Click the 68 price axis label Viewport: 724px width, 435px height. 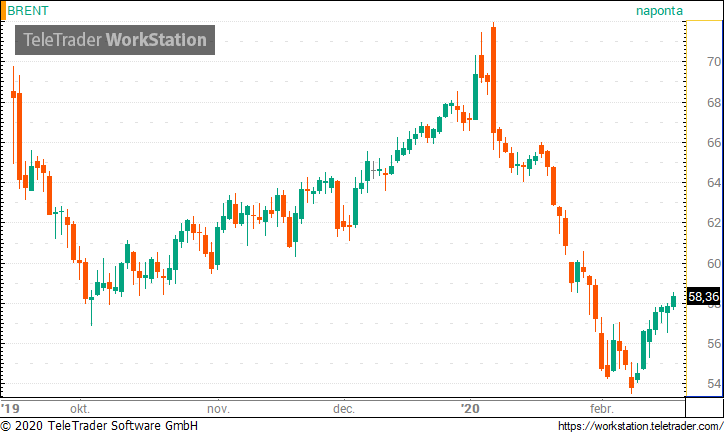point(714,103)
